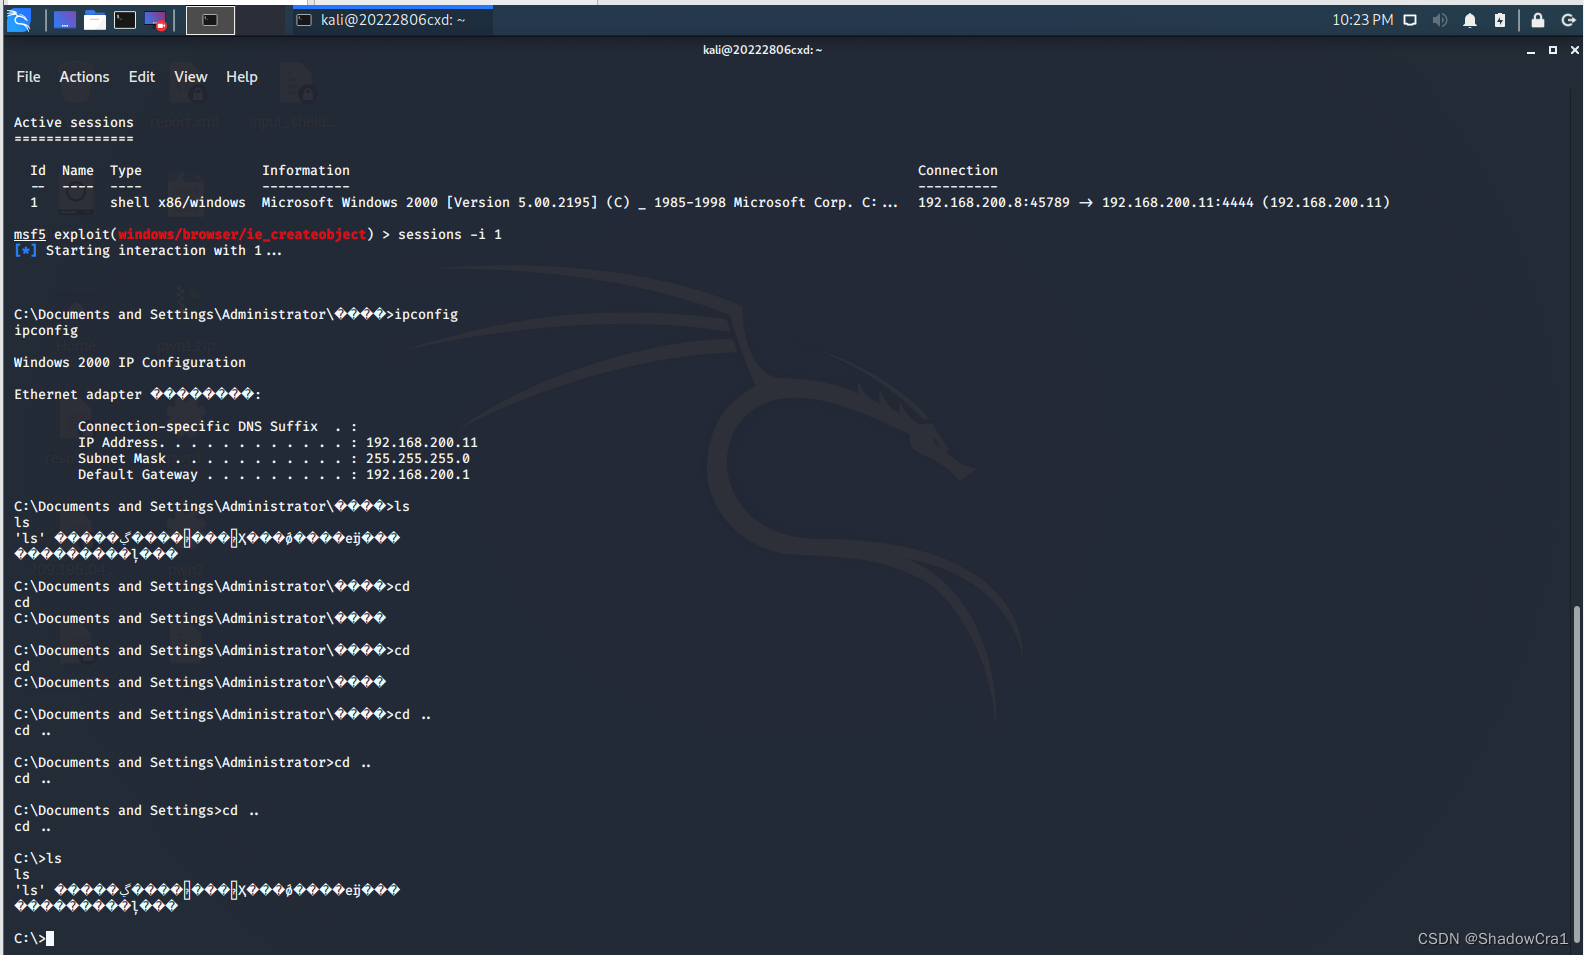The height and width of the screenshot is (955, 1584).
Task: Launch the terminal emulator from panel
Action: 125,20
